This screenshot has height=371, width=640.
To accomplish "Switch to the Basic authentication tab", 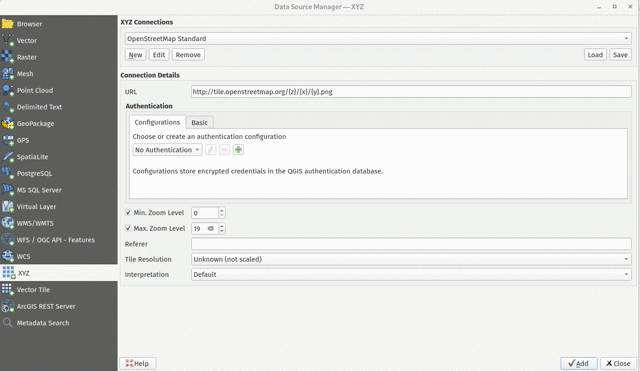I will point(200,122).
